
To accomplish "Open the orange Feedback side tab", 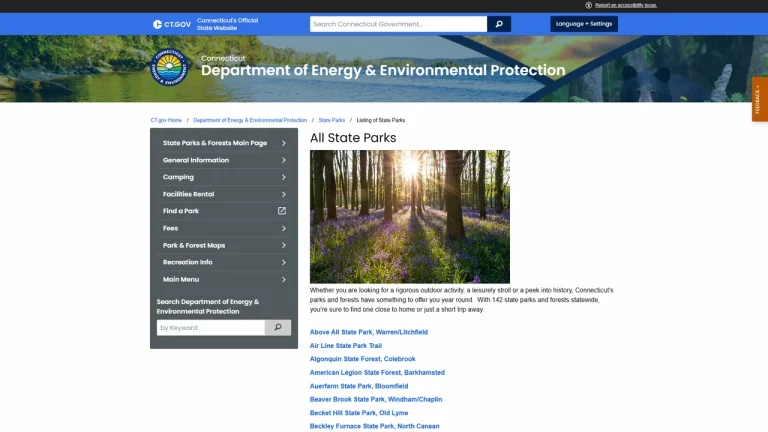I will (760, 99).
